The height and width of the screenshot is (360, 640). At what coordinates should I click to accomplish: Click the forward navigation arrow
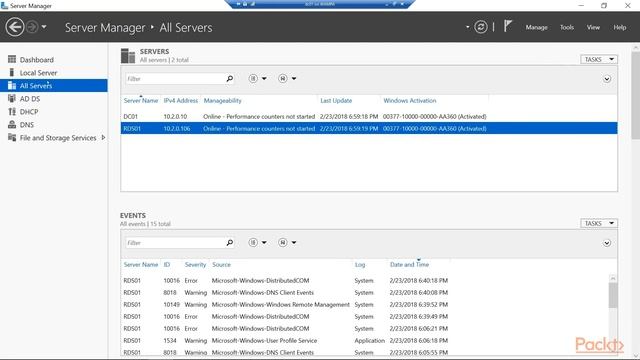point(32,27)
